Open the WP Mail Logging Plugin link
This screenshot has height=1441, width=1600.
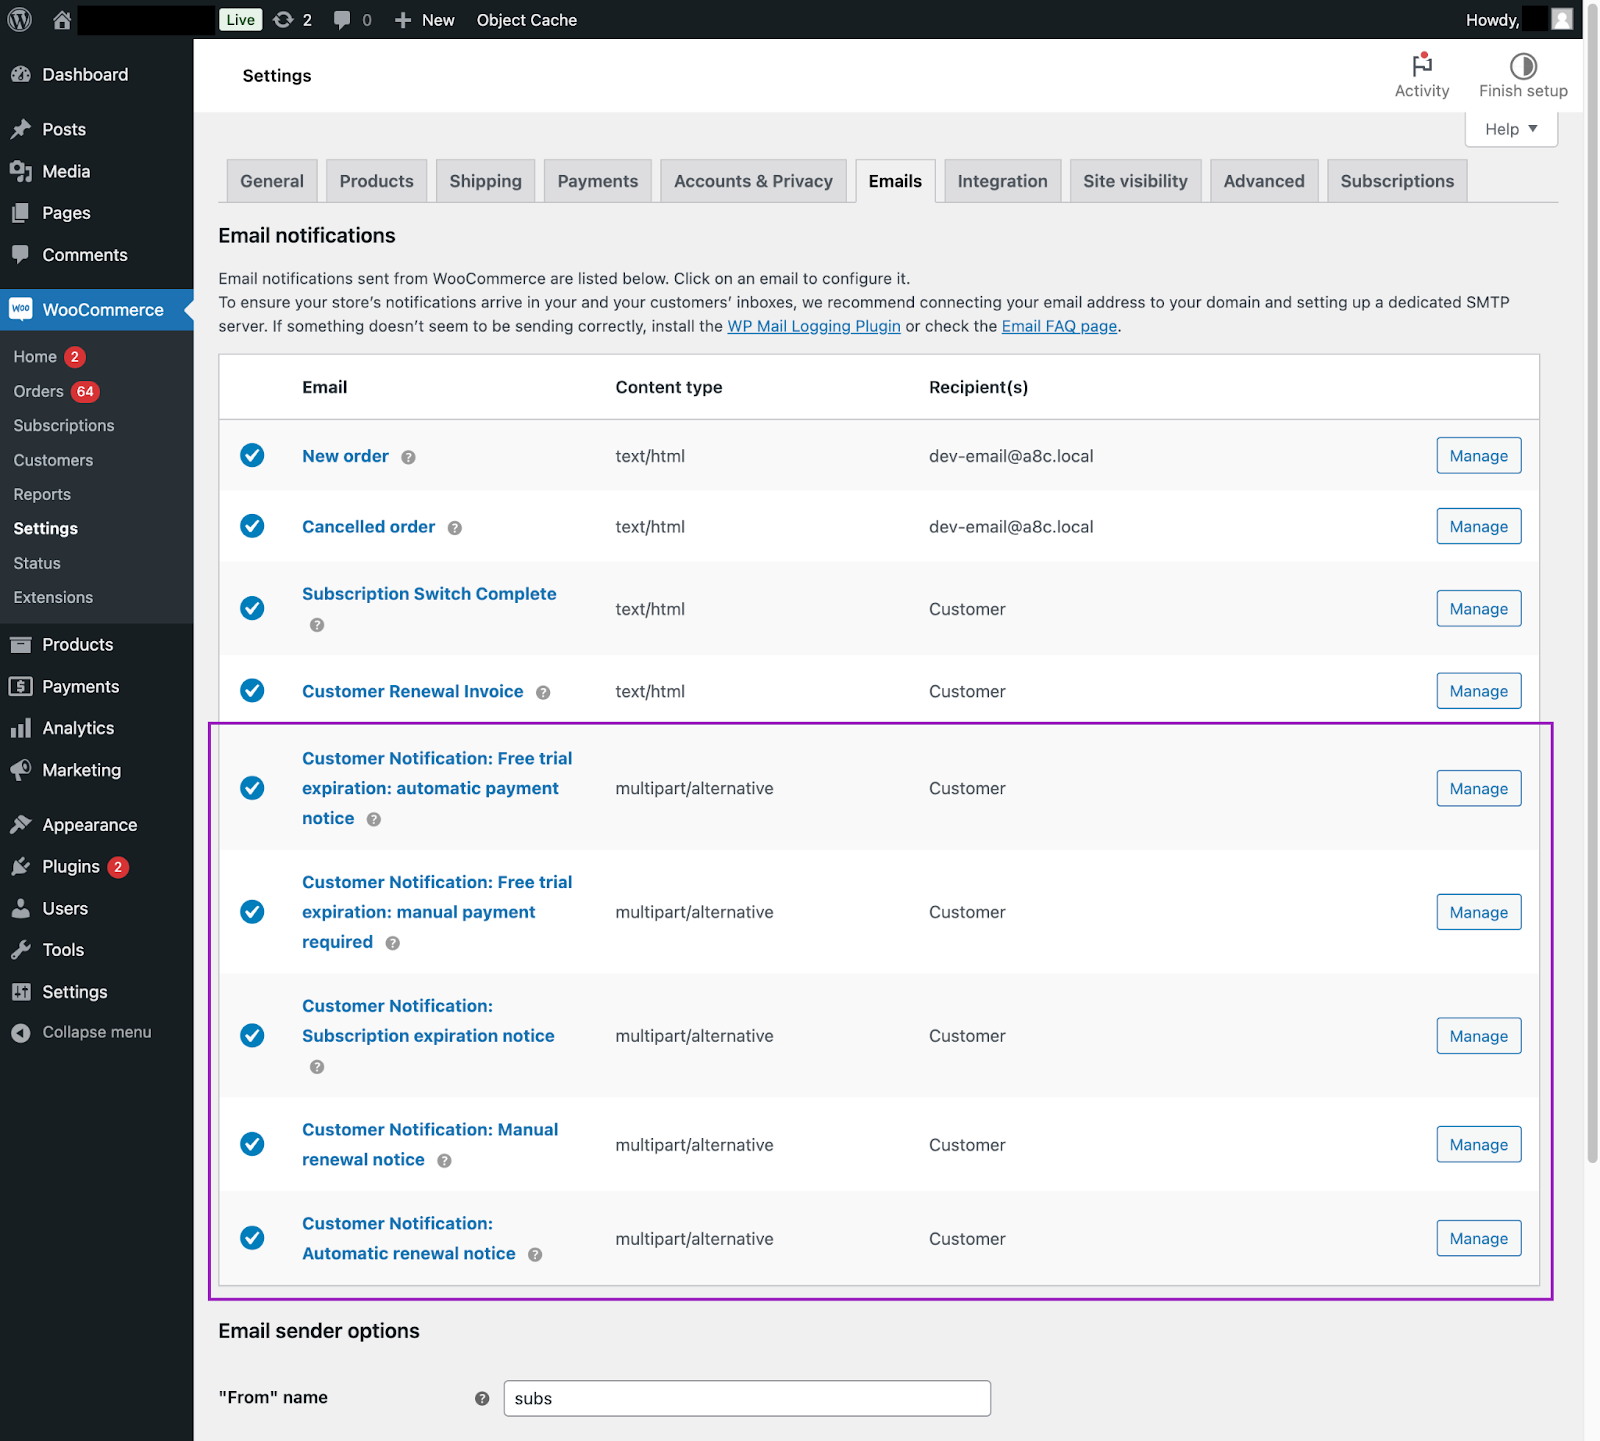pyautogui.click(x=814, y=325)
